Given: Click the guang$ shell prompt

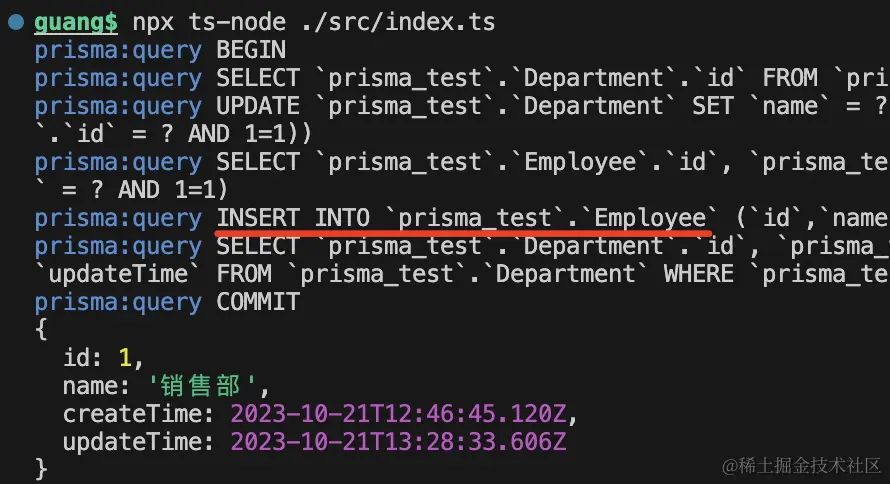Looking at the screenshot, I should (76, 21).
